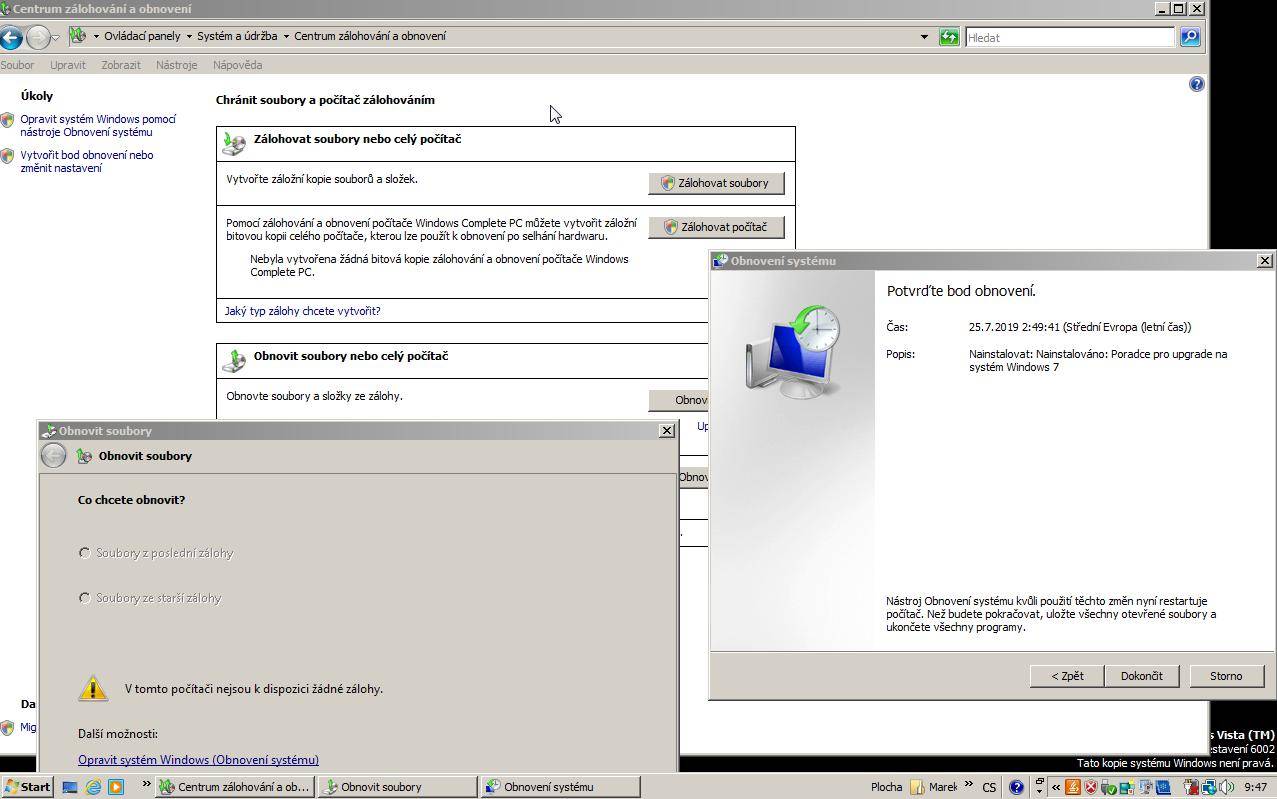1277x799 pixels.
Task: Click the Zálohovat počítač button
Action: [x=716, y=227]
